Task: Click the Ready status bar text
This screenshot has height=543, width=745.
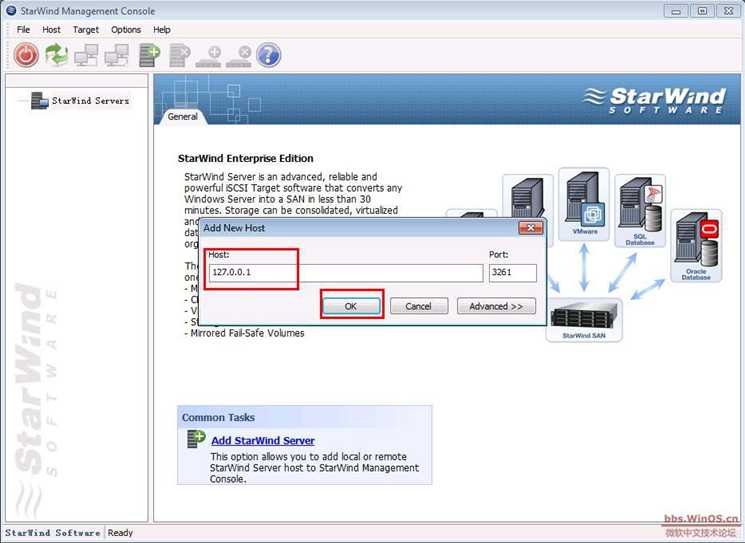Action: click(120, 533)
